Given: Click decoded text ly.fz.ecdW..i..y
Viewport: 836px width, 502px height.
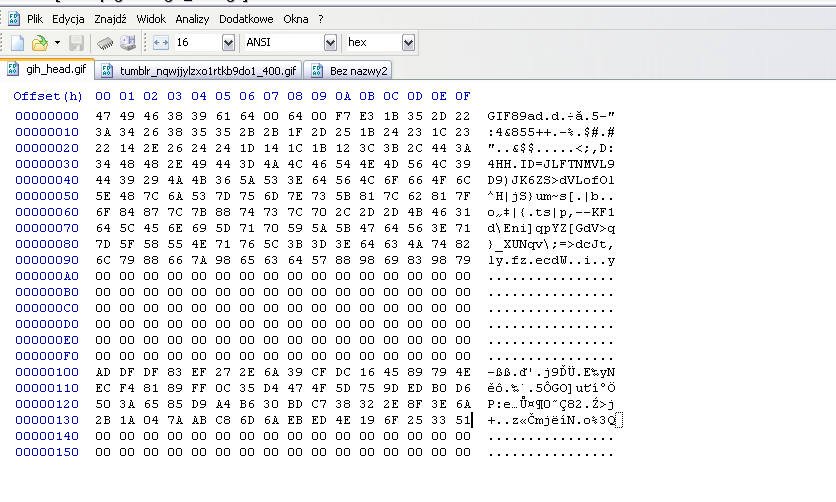Looking at the screenshot, I should click(x=551, y=260).
